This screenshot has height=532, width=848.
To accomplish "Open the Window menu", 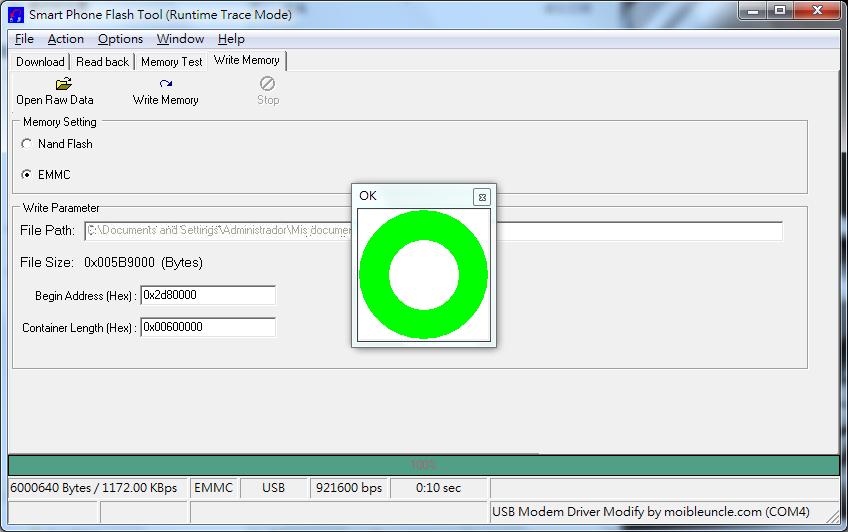I will click(x=180, y=39).
